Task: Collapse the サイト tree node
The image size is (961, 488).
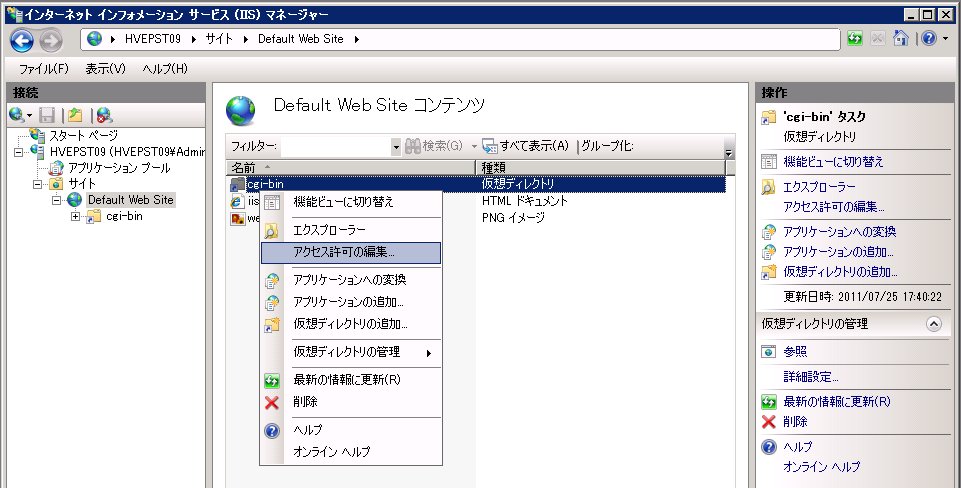Action: tap(37, 184)
